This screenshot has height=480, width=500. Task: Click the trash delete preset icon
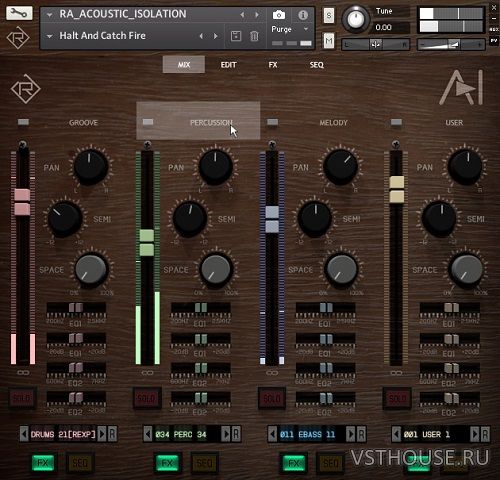(254, 36)
